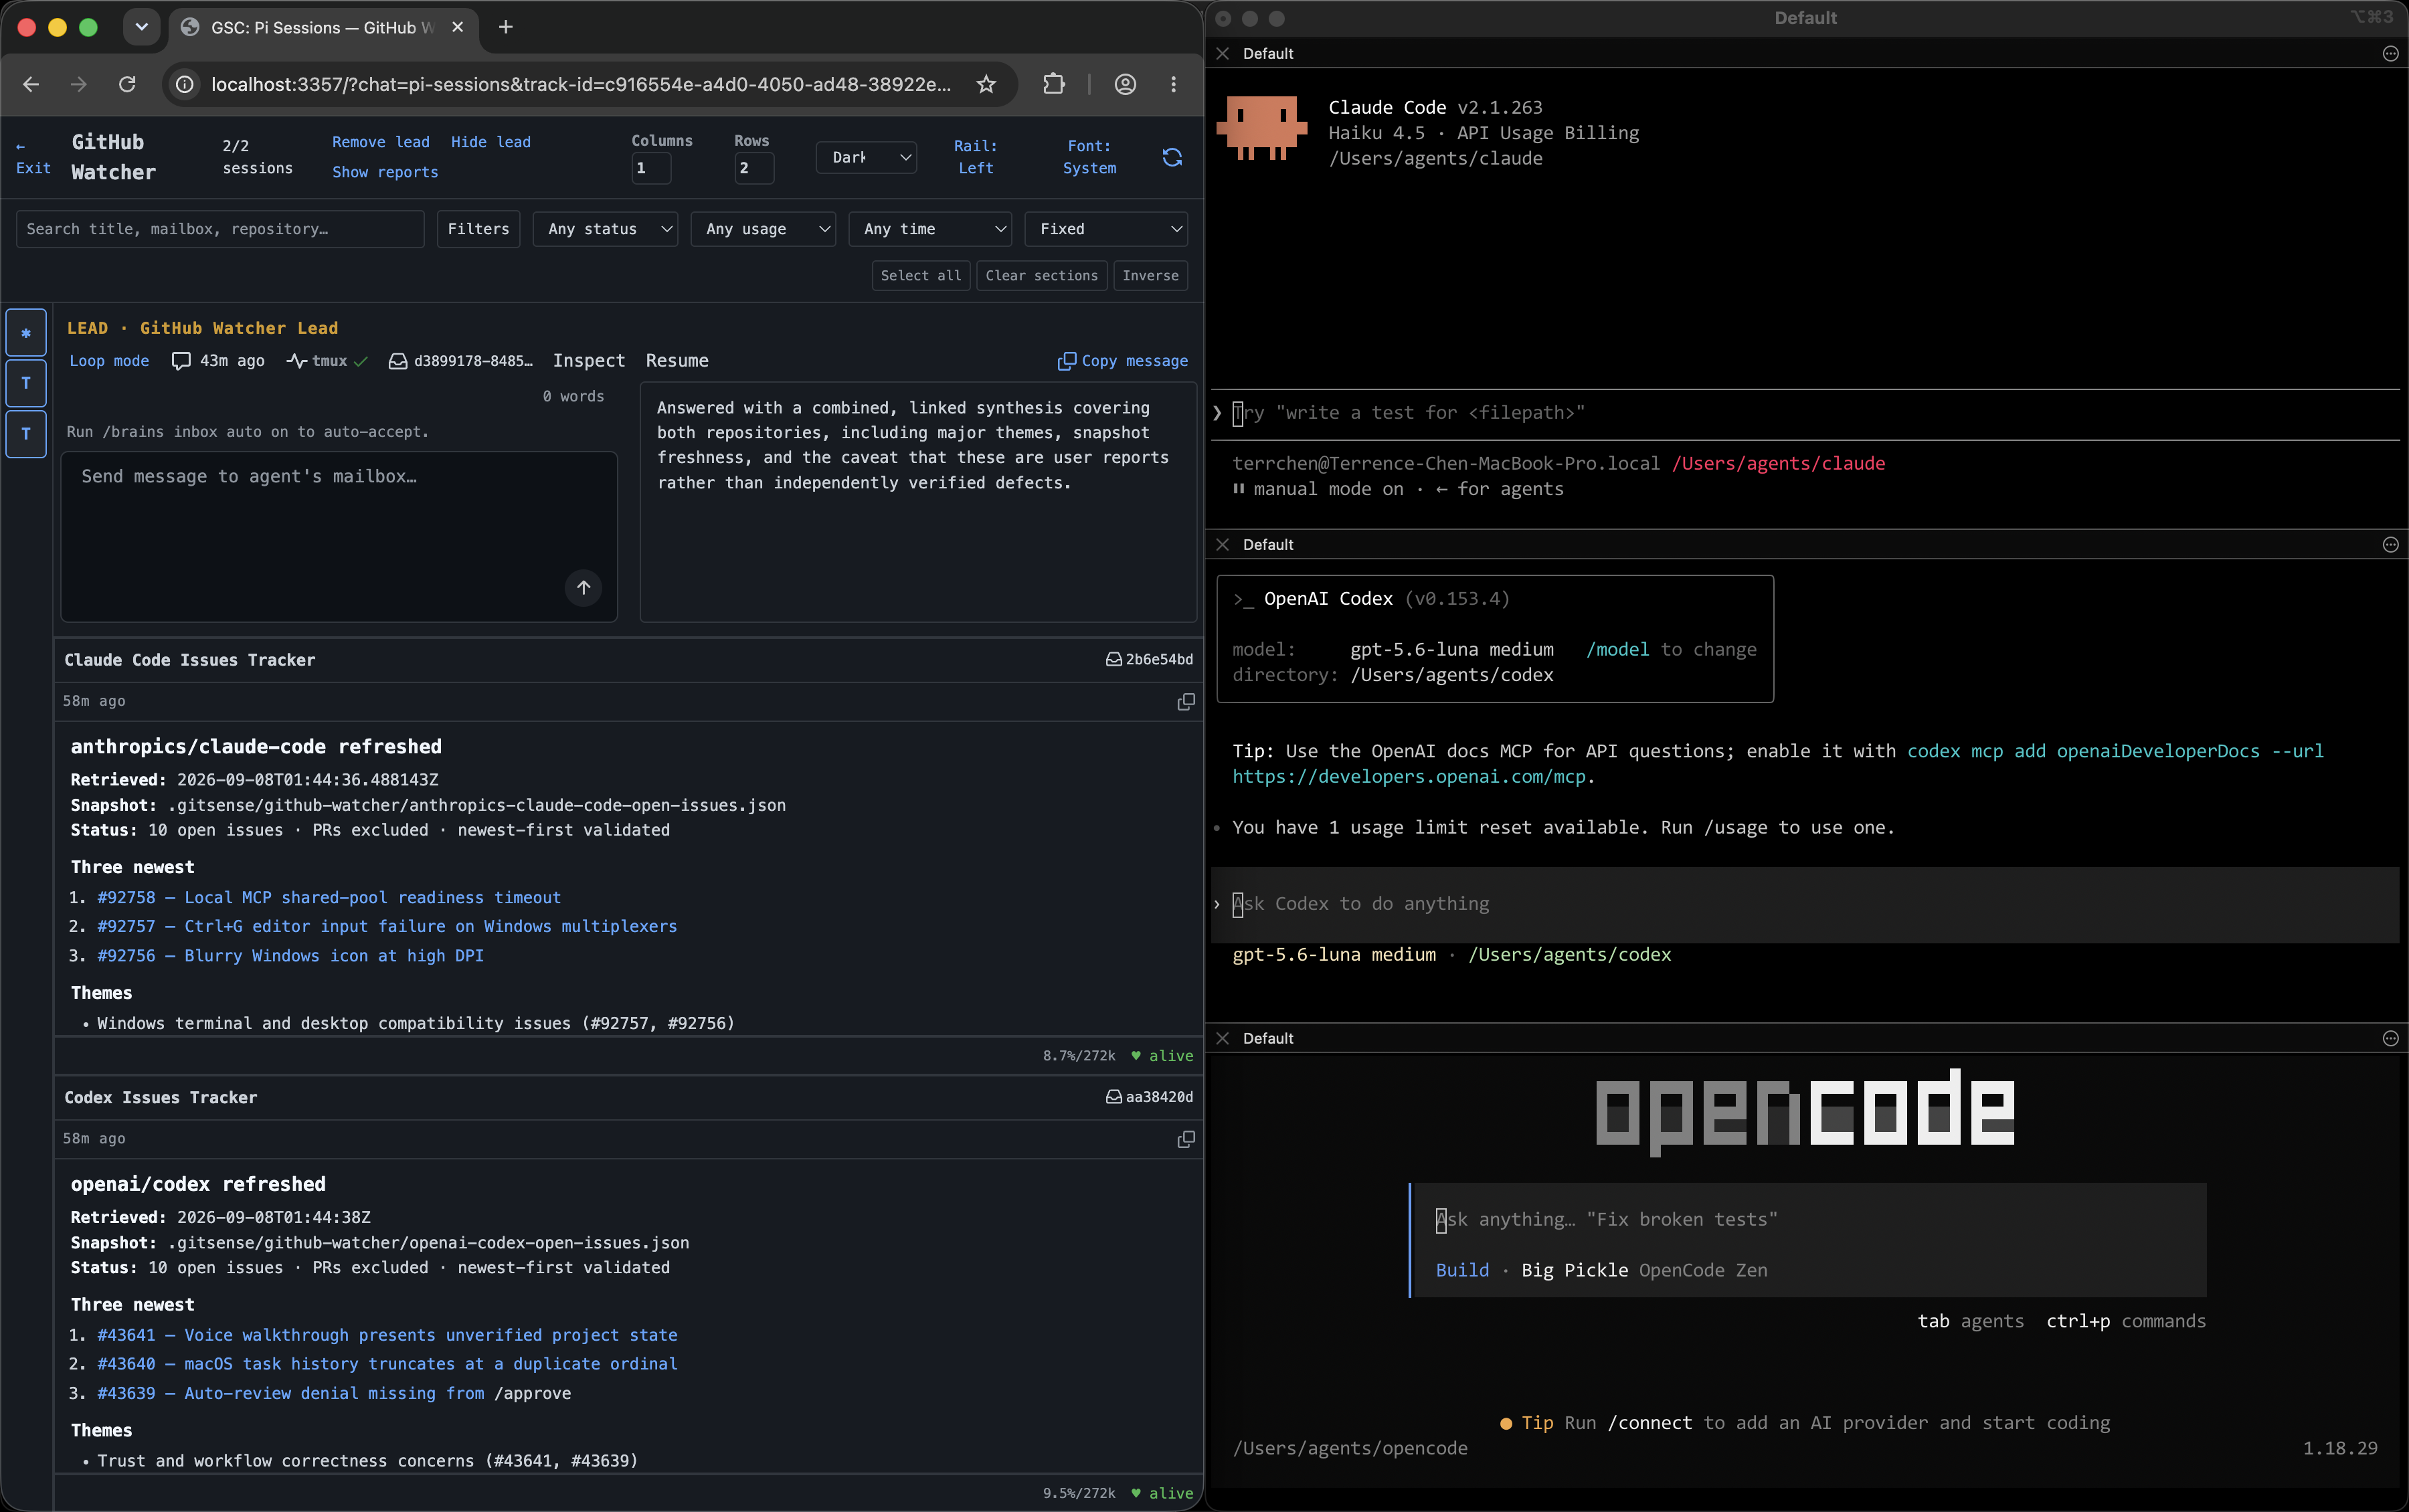Viewport: 2409px width, 1512px height.
Task: Open issue #43640 macOS task history link
Action: (387, 1364)
